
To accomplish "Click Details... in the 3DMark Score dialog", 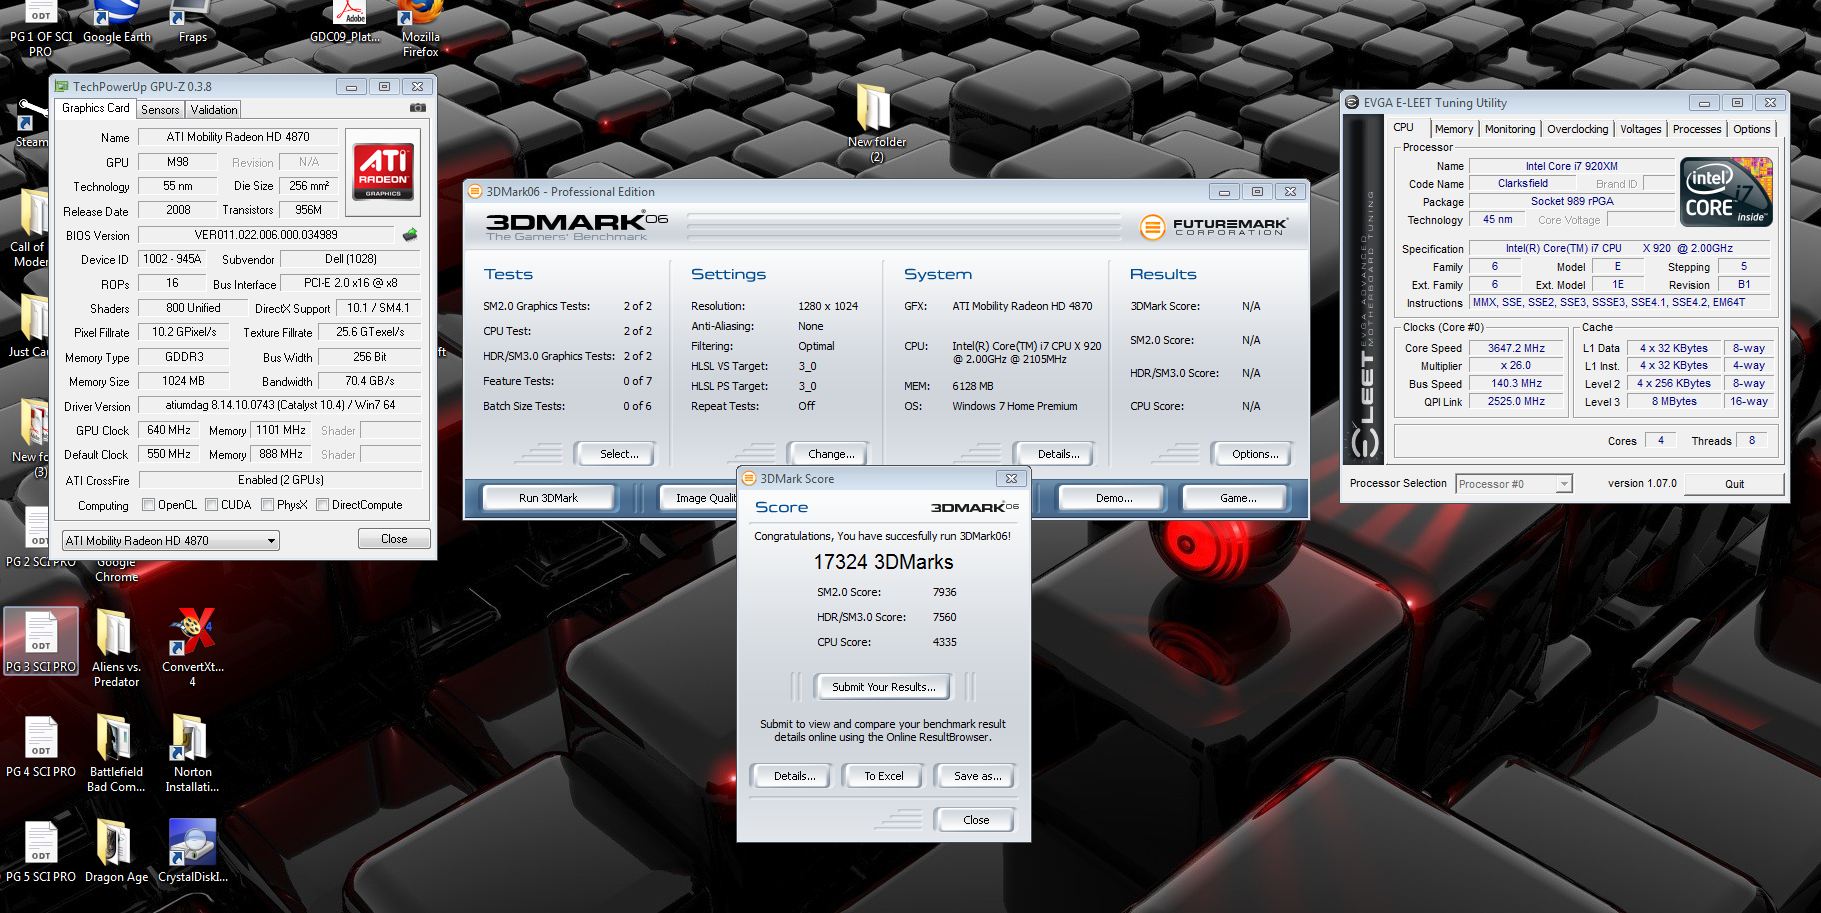I will point(794,776).
